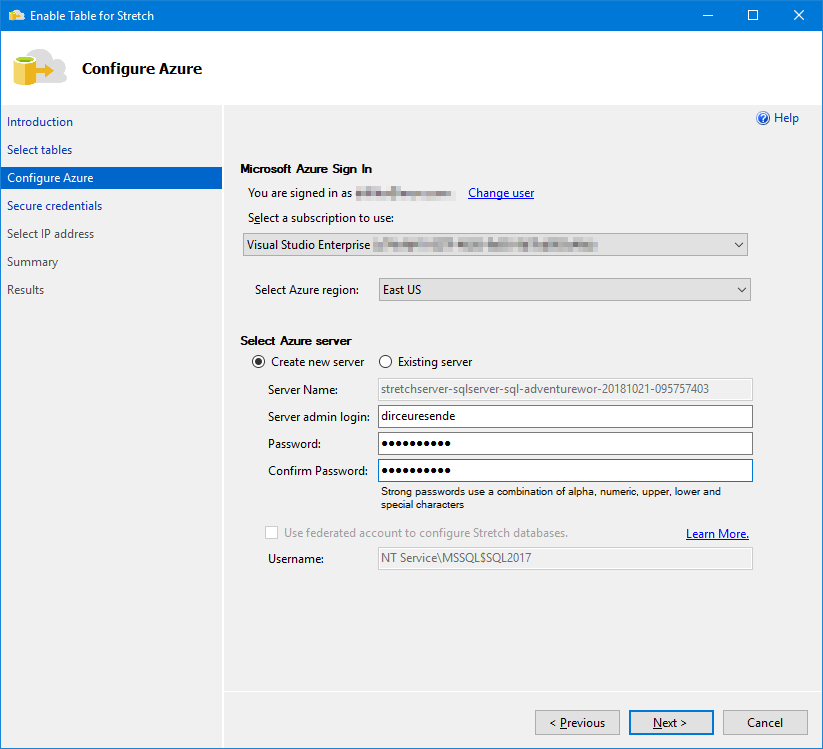Click the Username field with NT Service

pos(565,558)
